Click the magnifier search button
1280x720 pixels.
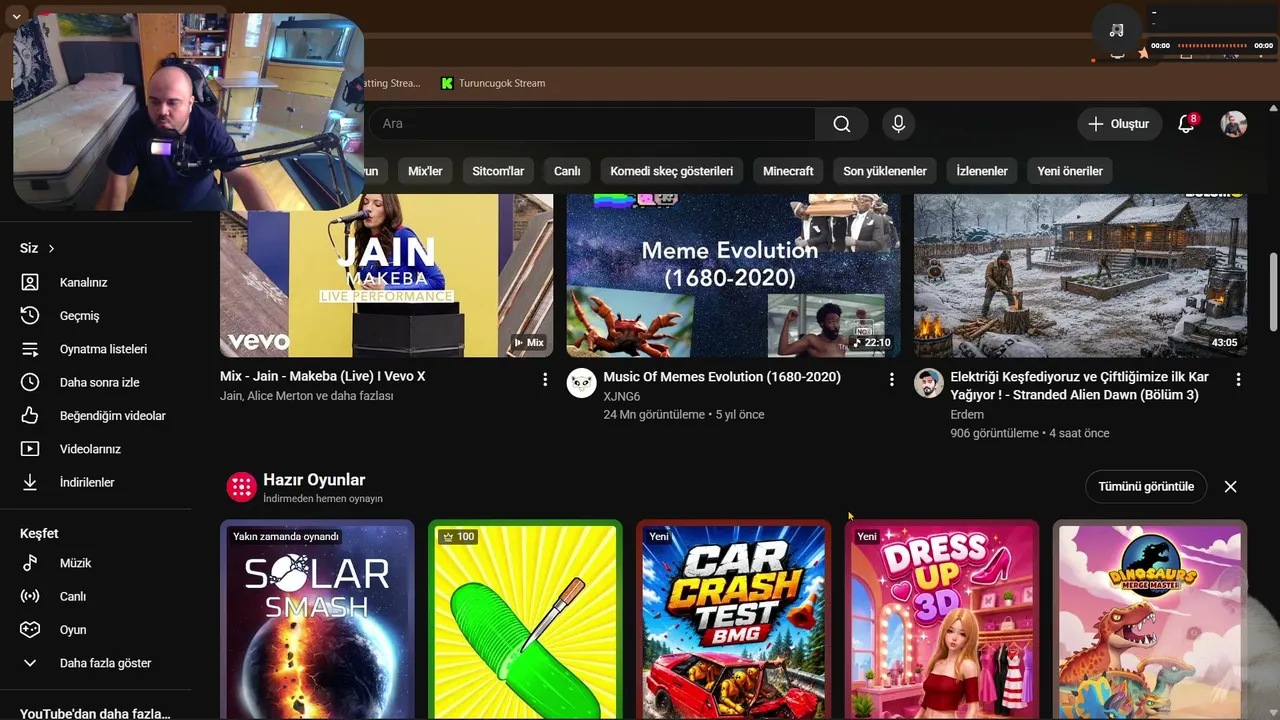click(x=842, y=124)
